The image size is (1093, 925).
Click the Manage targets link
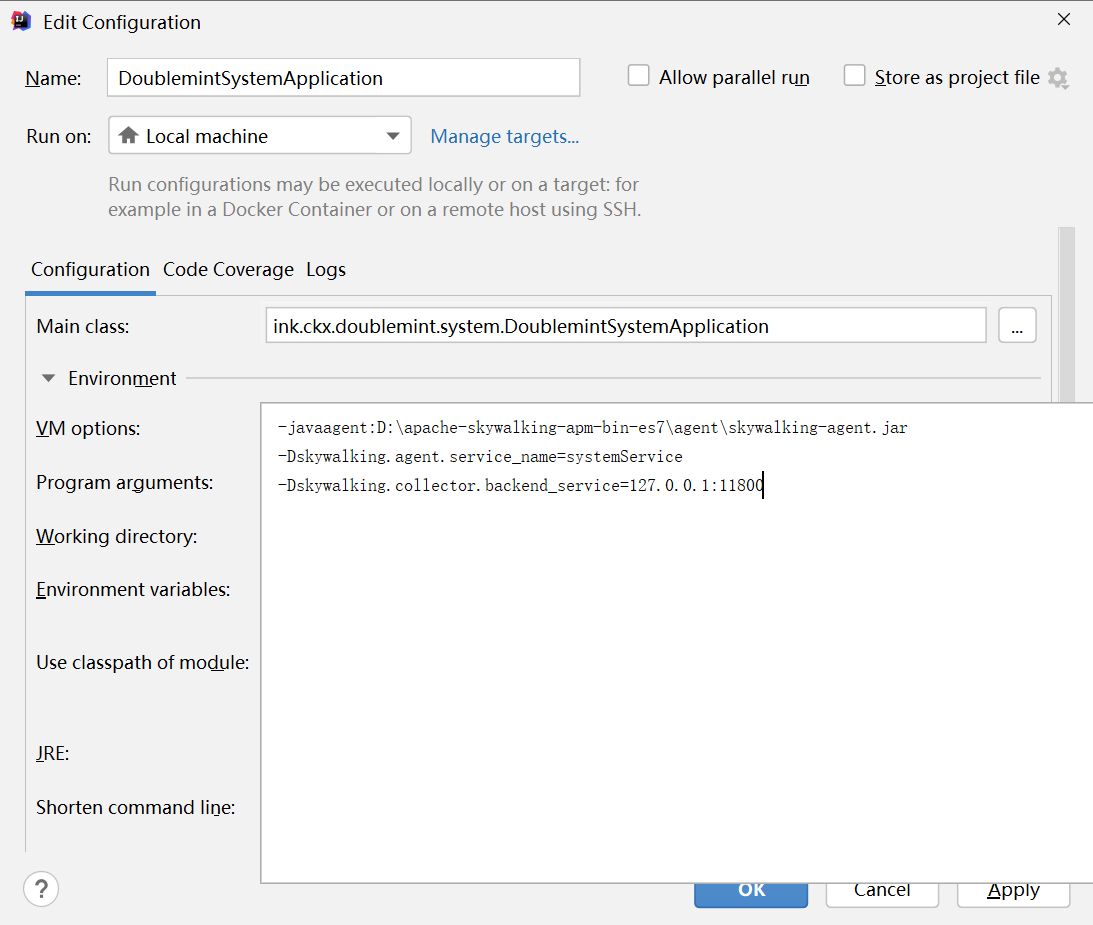504,136
